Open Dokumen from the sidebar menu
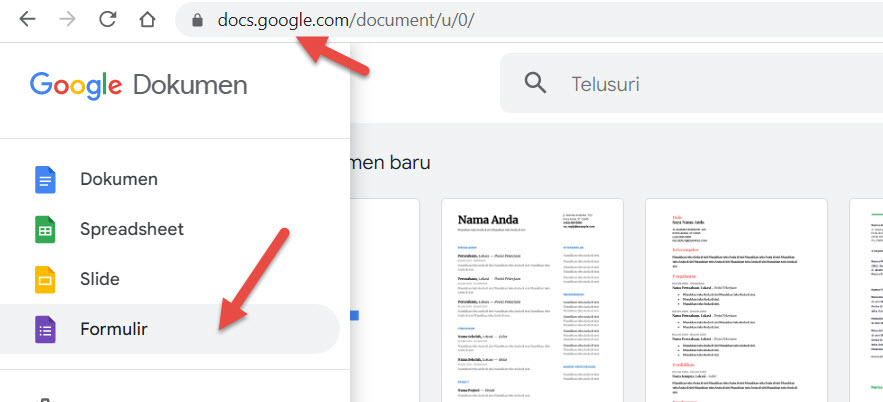This screenshot has width=883, height=402. pyautogui.click(x=119, y=180)
